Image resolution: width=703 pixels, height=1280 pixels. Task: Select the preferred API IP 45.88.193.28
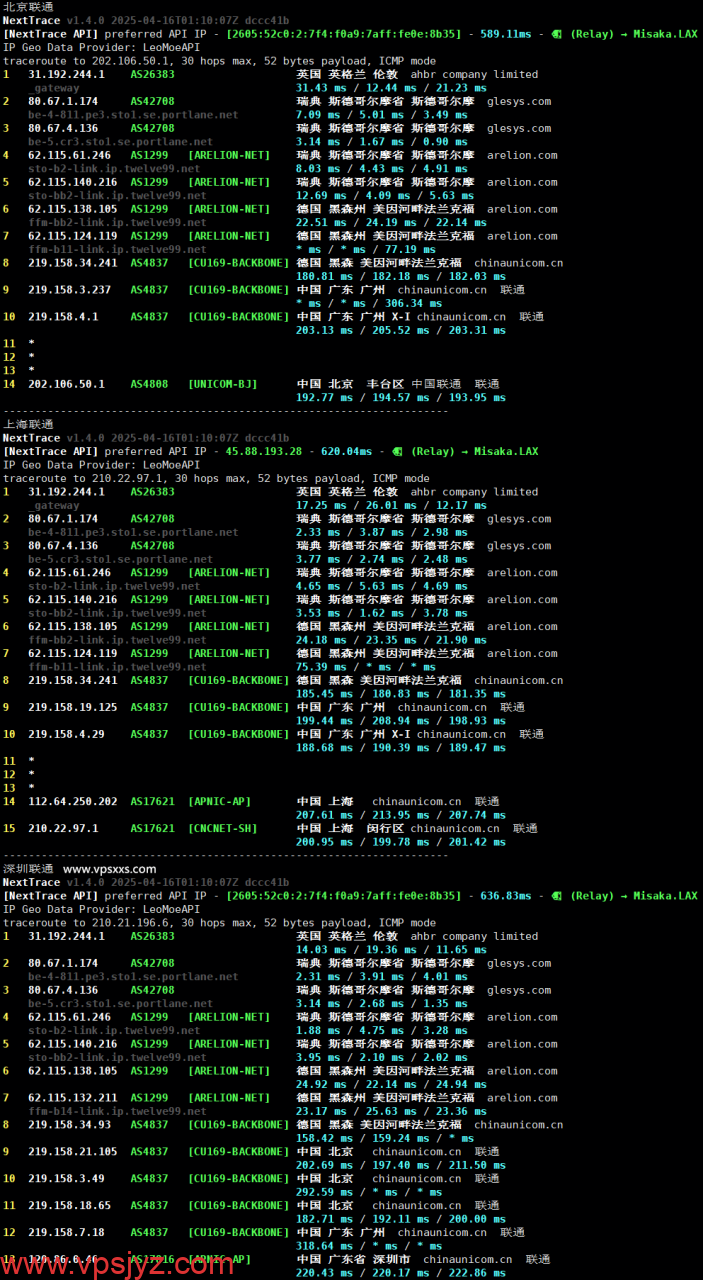(264, 451)
